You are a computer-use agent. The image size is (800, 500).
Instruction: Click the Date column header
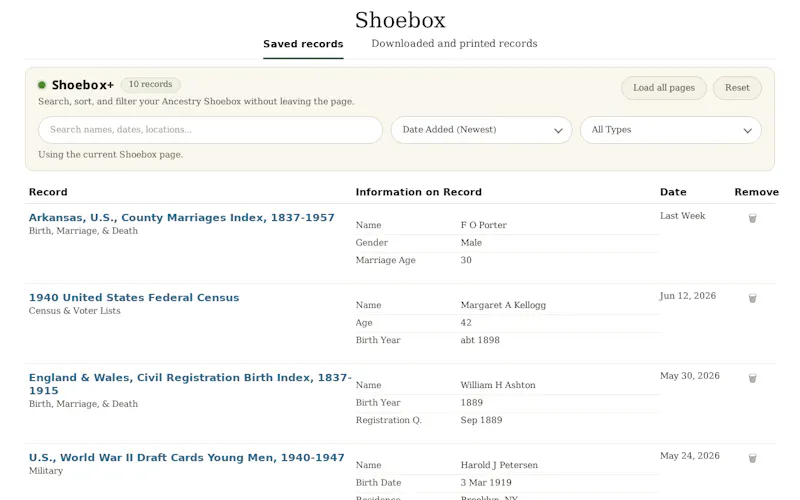pyautogui.click(x=673, y=192)
